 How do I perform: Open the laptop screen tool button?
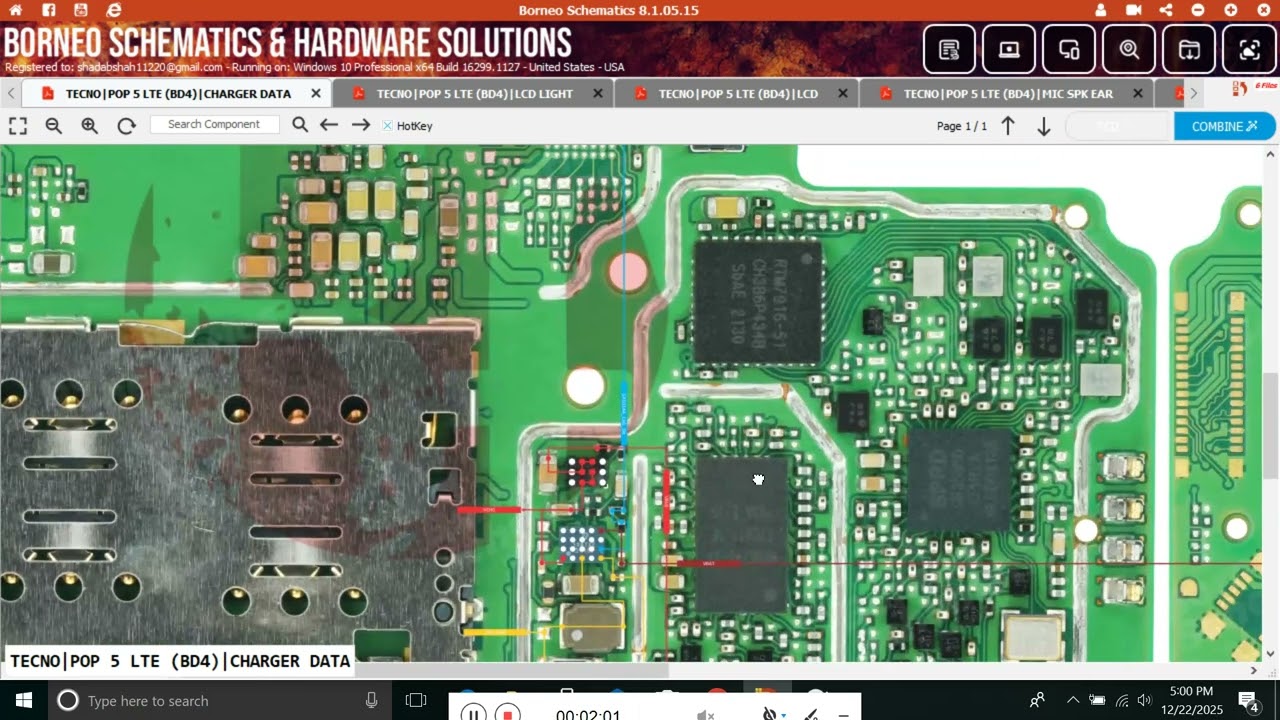coord(1009,49)
